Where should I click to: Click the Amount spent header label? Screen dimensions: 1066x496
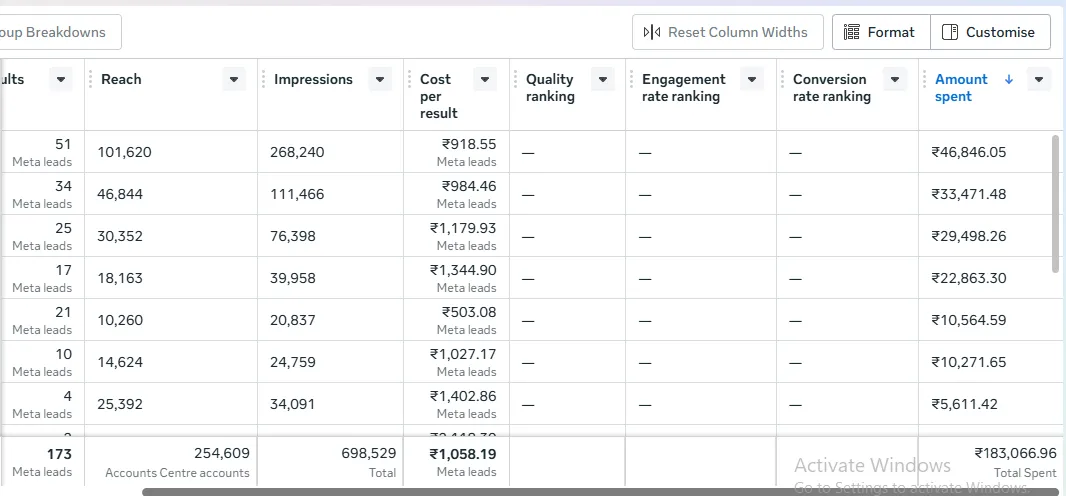pos(961,88)
